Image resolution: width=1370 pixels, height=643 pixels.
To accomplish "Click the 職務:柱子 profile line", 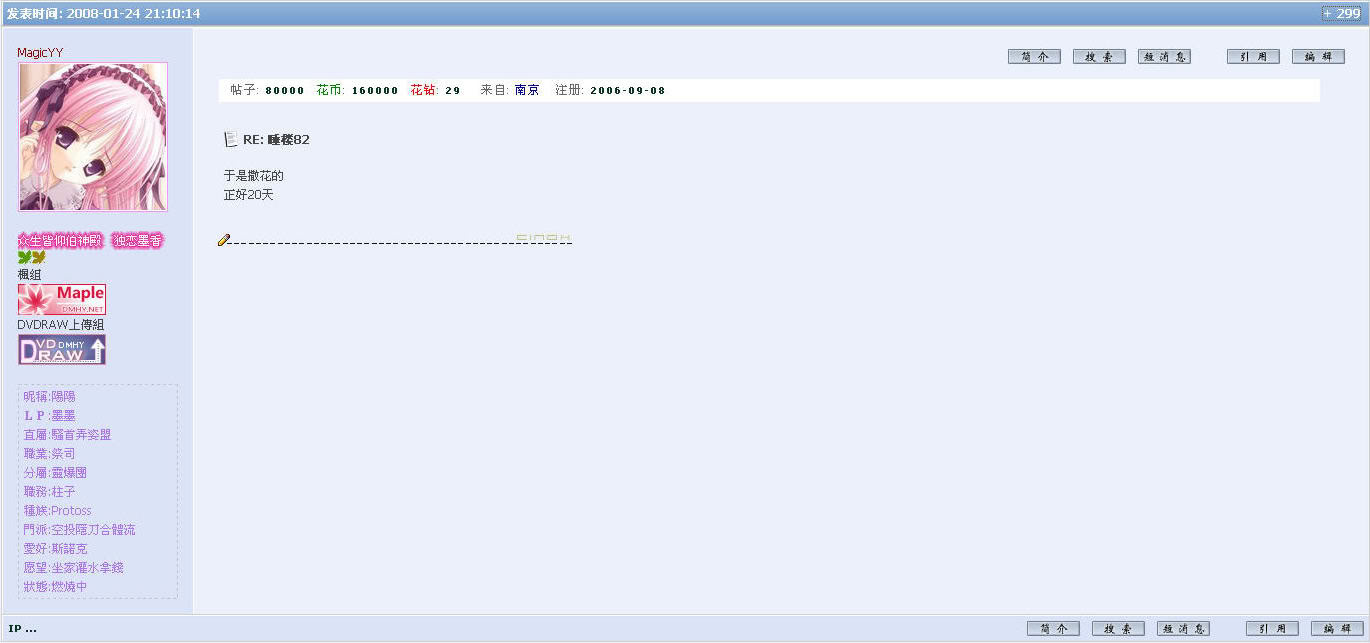I will pos(49,492).
